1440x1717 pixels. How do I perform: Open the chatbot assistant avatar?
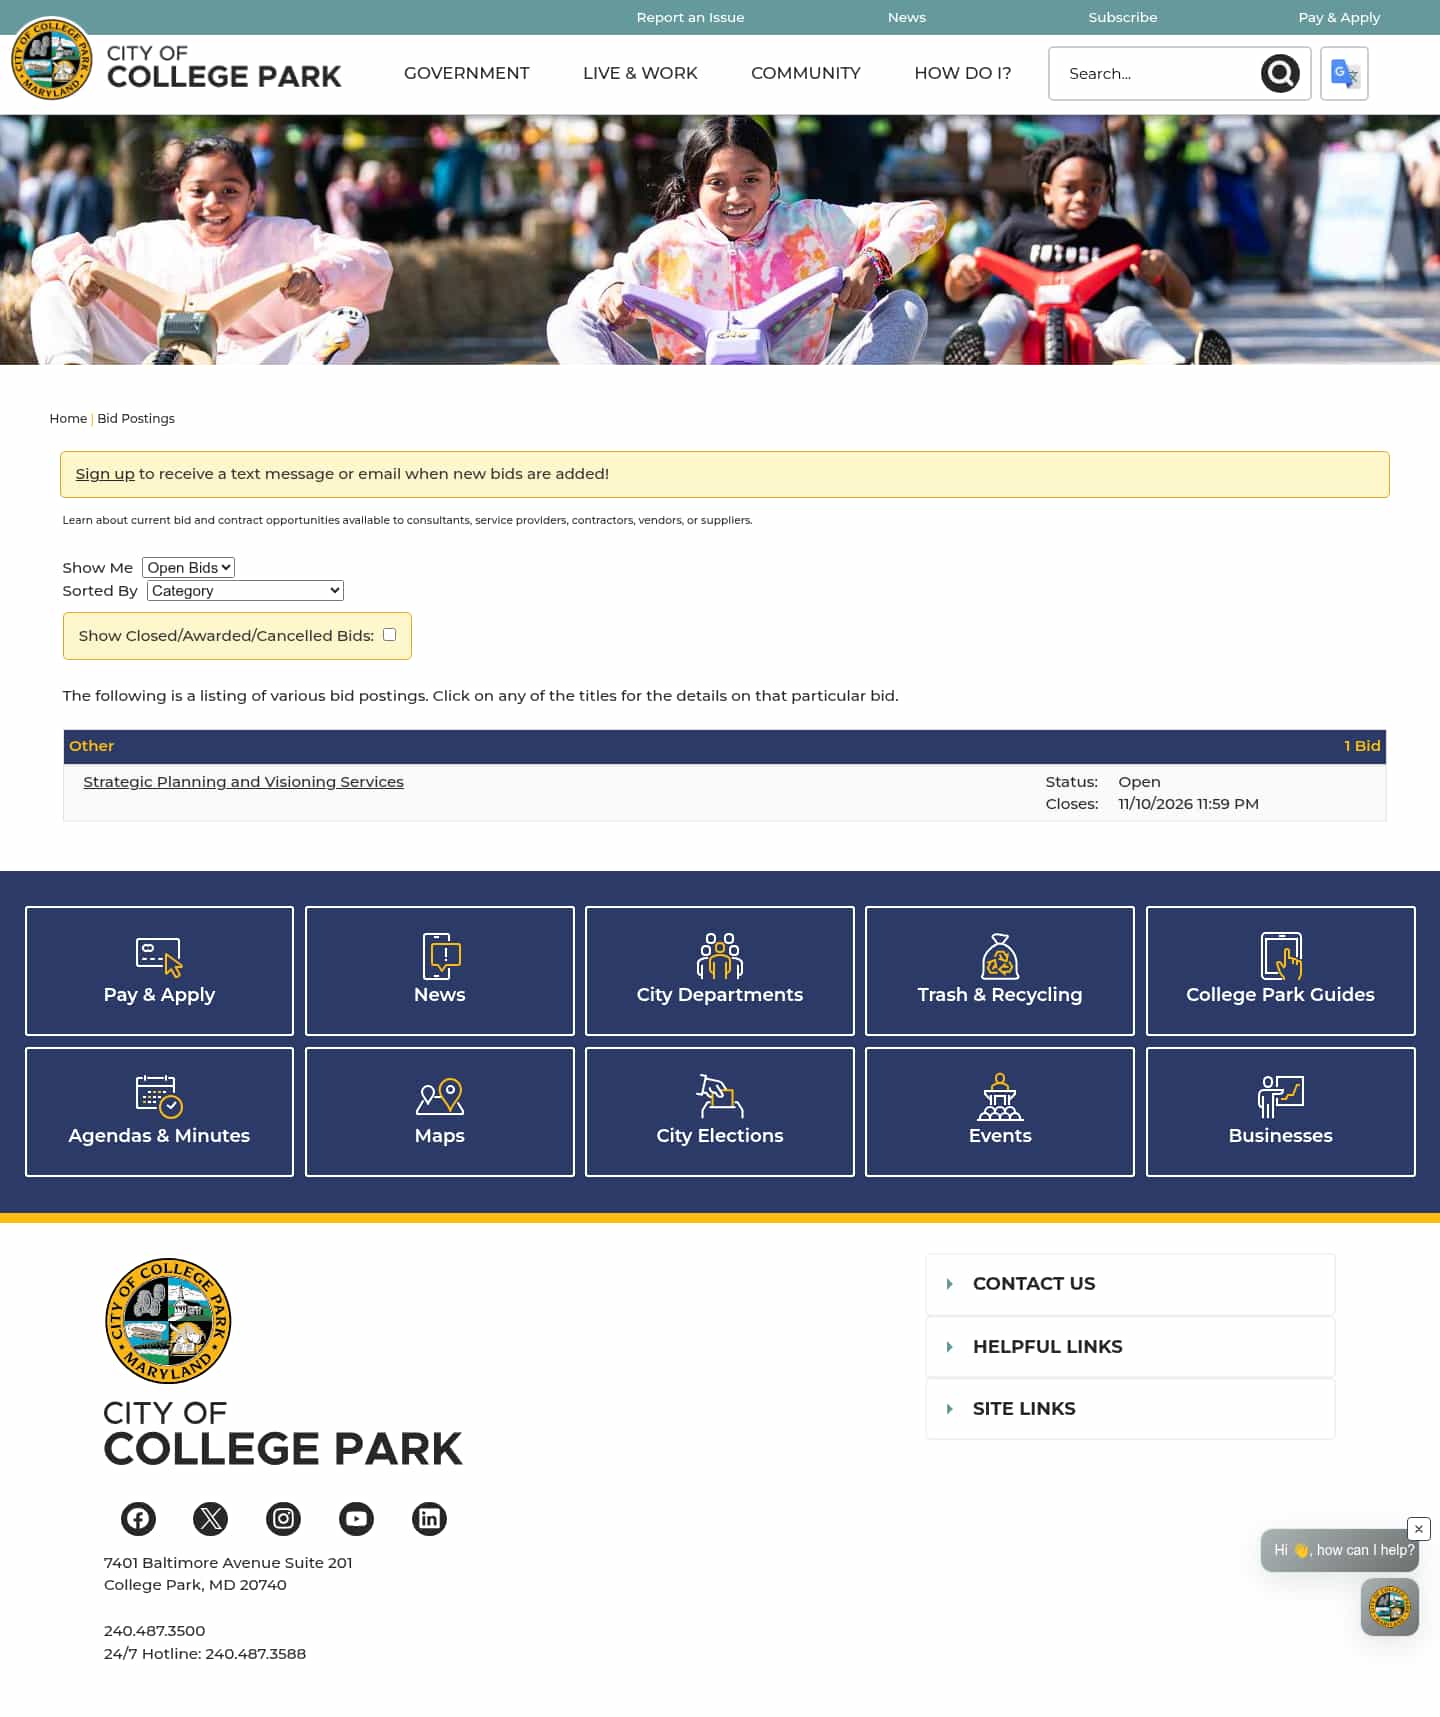coord(1389,1606)
